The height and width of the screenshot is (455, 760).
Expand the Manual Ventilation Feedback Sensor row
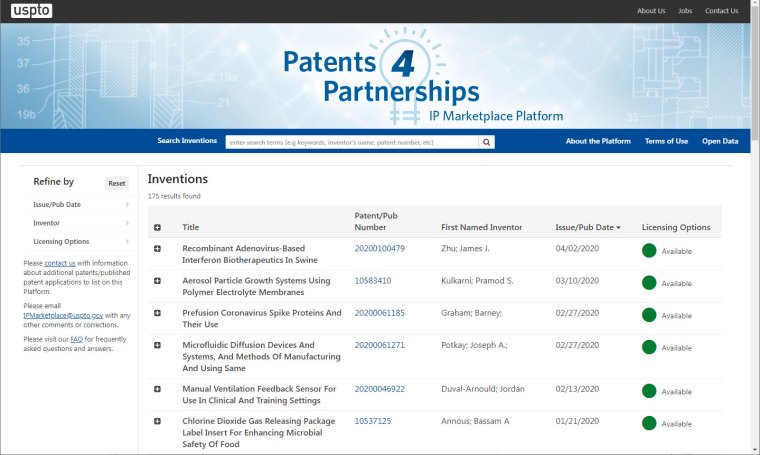point(157,389)
